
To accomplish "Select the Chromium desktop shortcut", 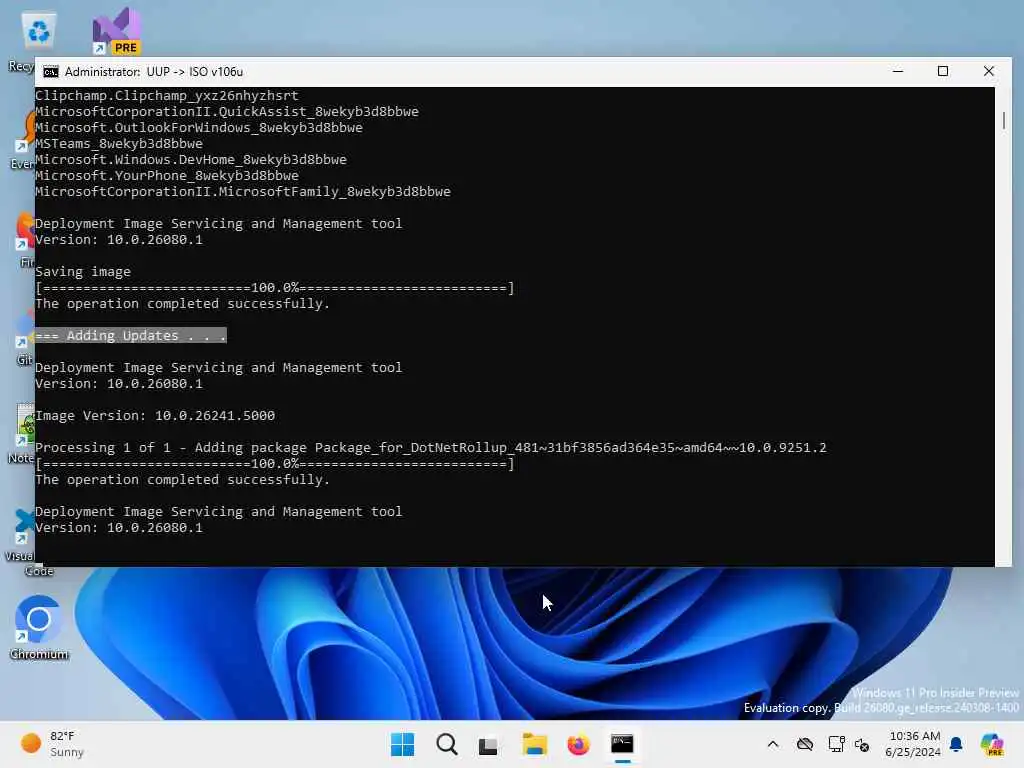I will pyautogui.click(x=39, y=628).
